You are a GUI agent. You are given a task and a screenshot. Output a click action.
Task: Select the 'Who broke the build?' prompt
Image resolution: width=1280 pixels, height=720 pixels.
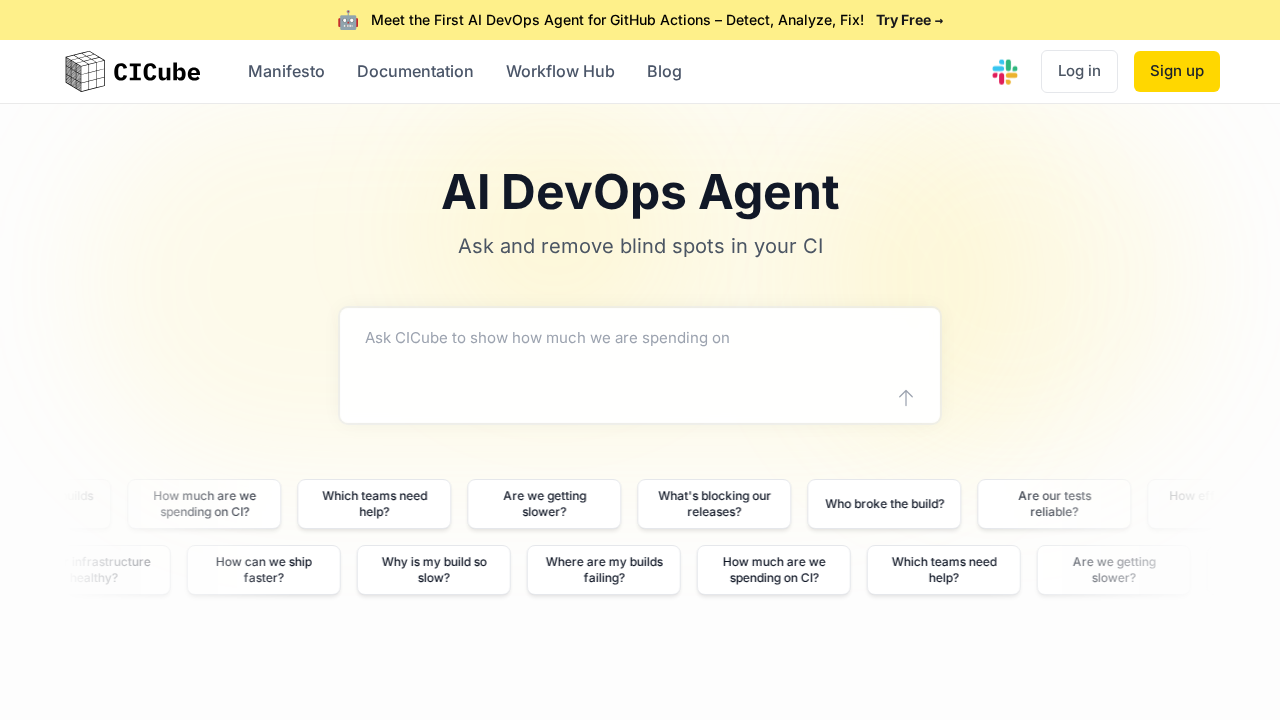pyautogui.click(x=884, y=503)
